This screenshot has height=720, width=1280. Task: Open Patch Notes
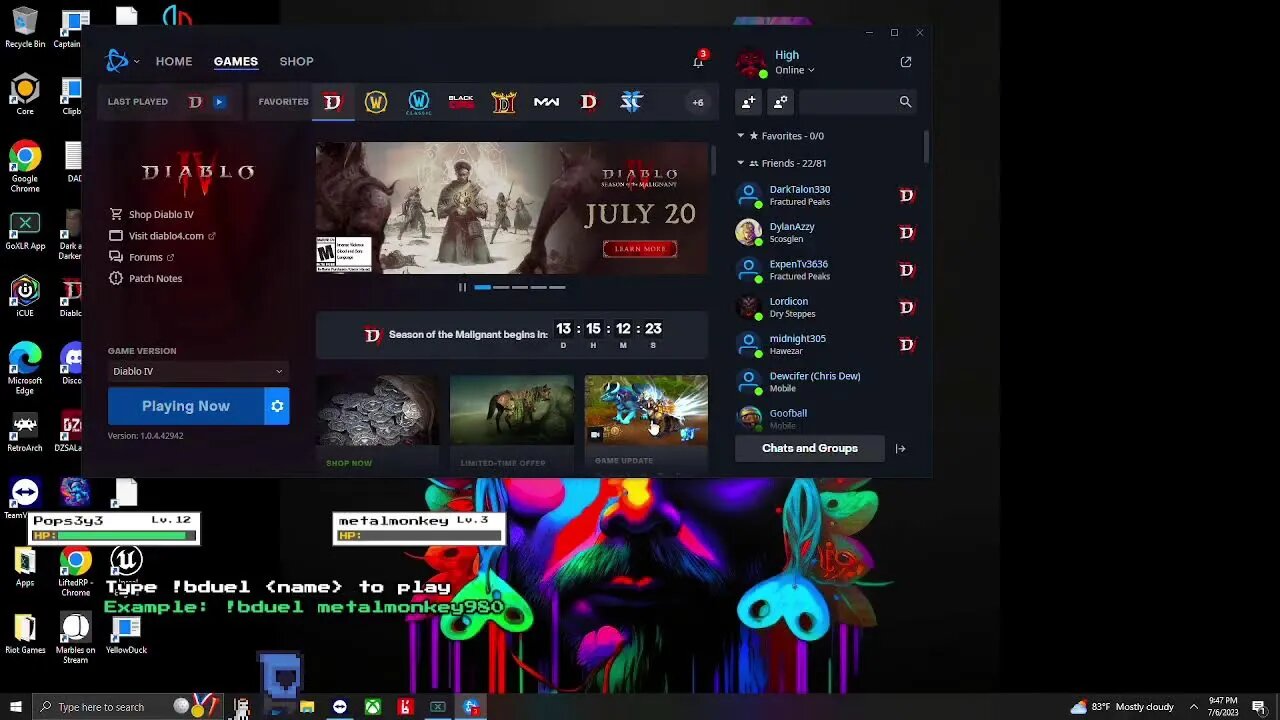(146, 278)
